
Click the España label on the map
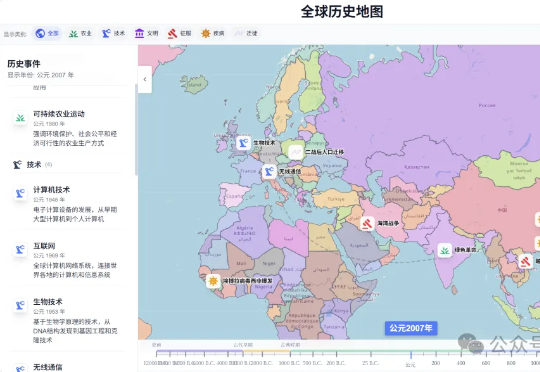pyautogui.click(x=235, y=196)
